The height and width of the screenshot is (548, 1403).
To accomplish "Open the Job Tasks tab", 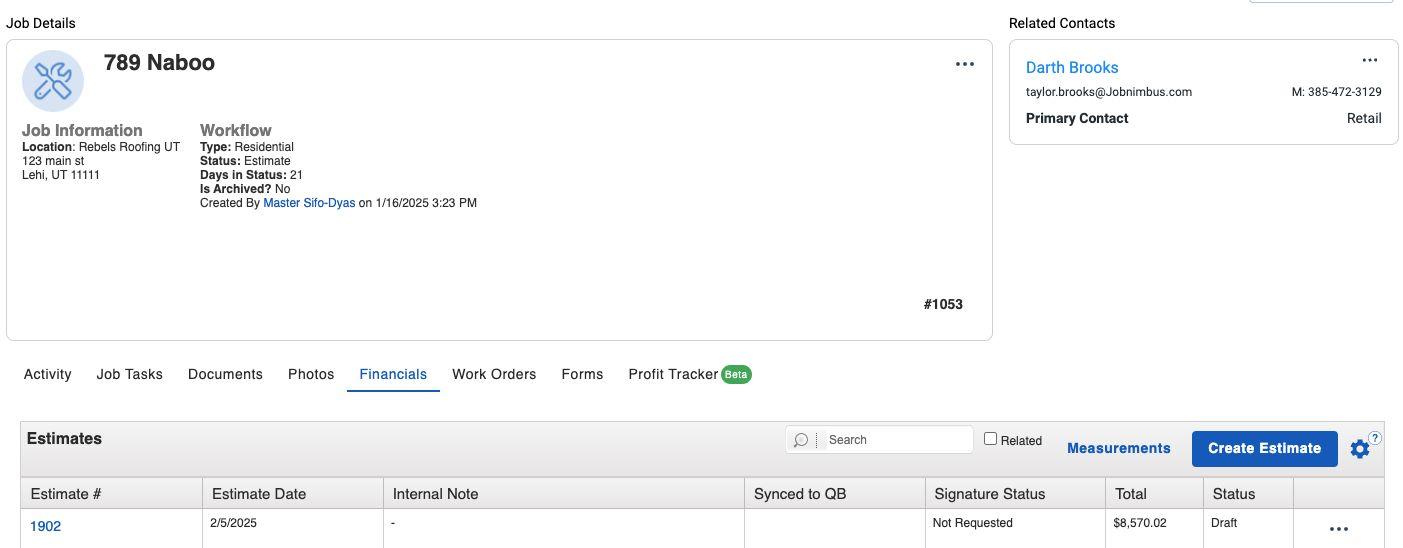I will coord(129,374).
